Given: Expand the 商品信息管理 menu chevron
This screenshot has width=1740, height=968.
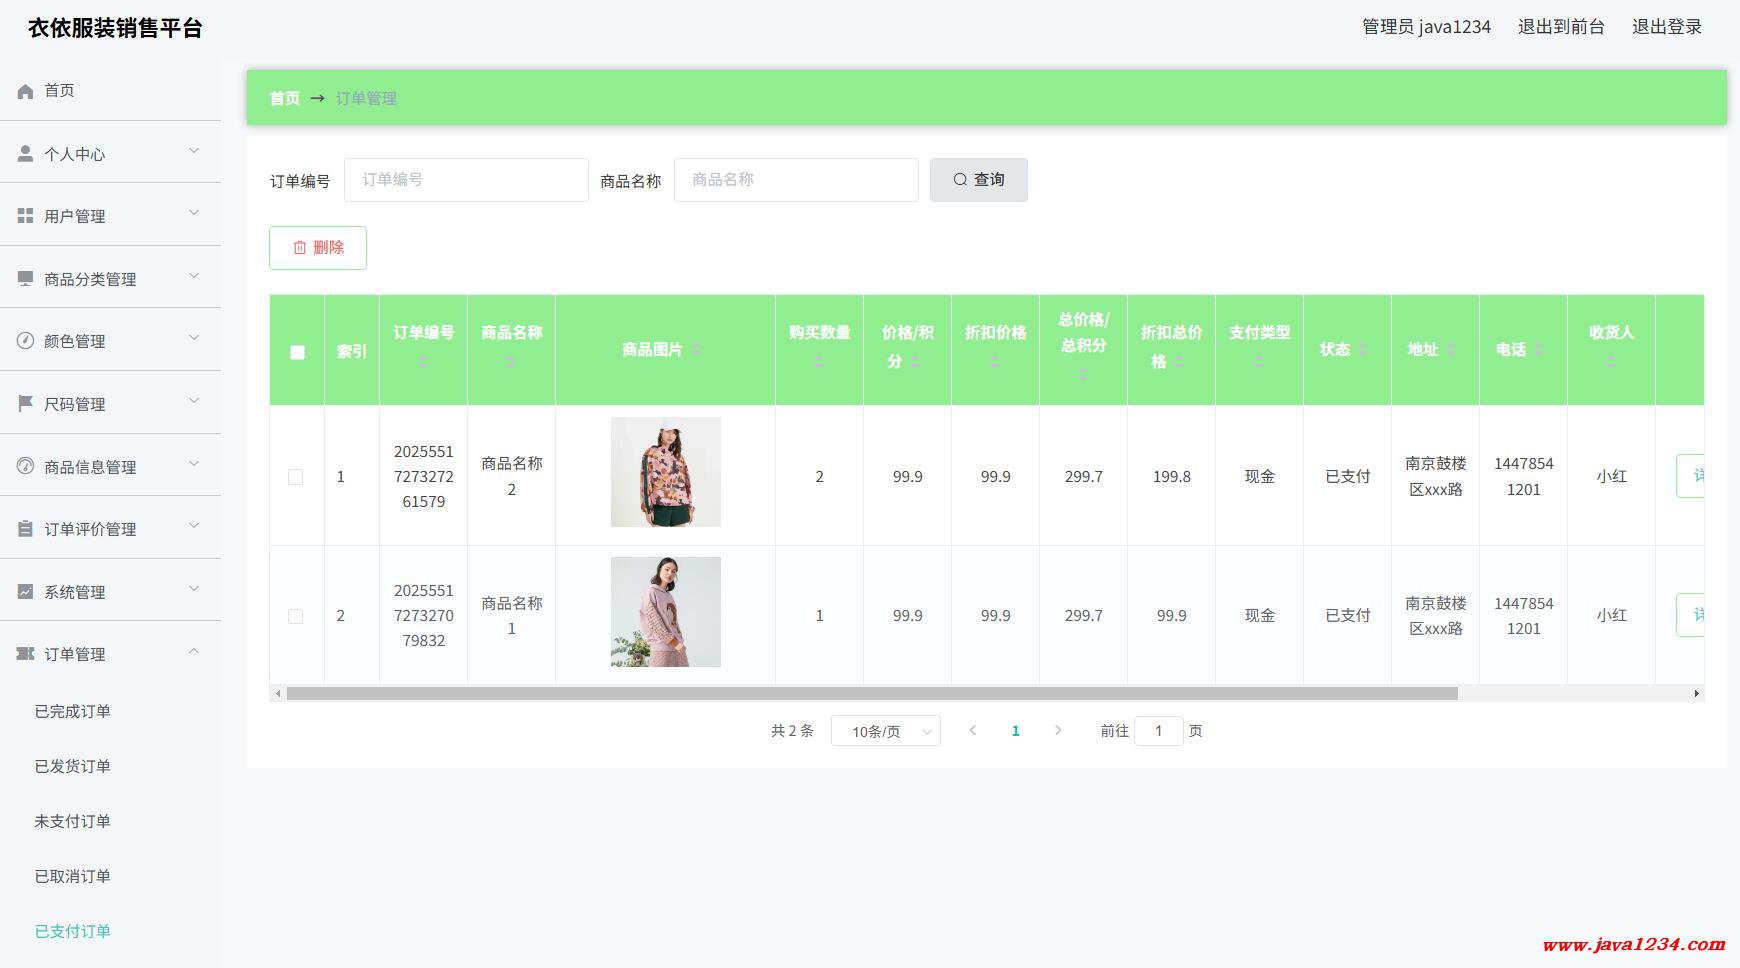Looking at the screenshot, I should tap(194, 464).
